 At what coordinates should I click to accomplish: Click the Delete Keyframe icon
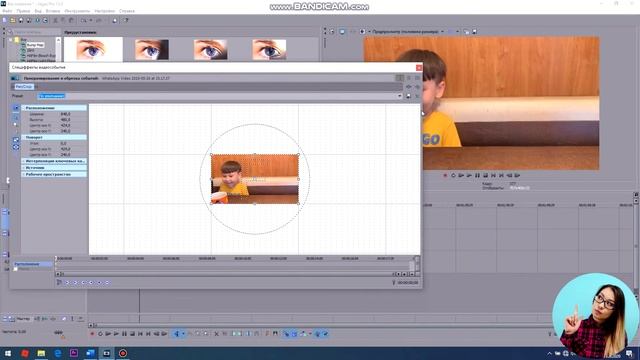107,282
